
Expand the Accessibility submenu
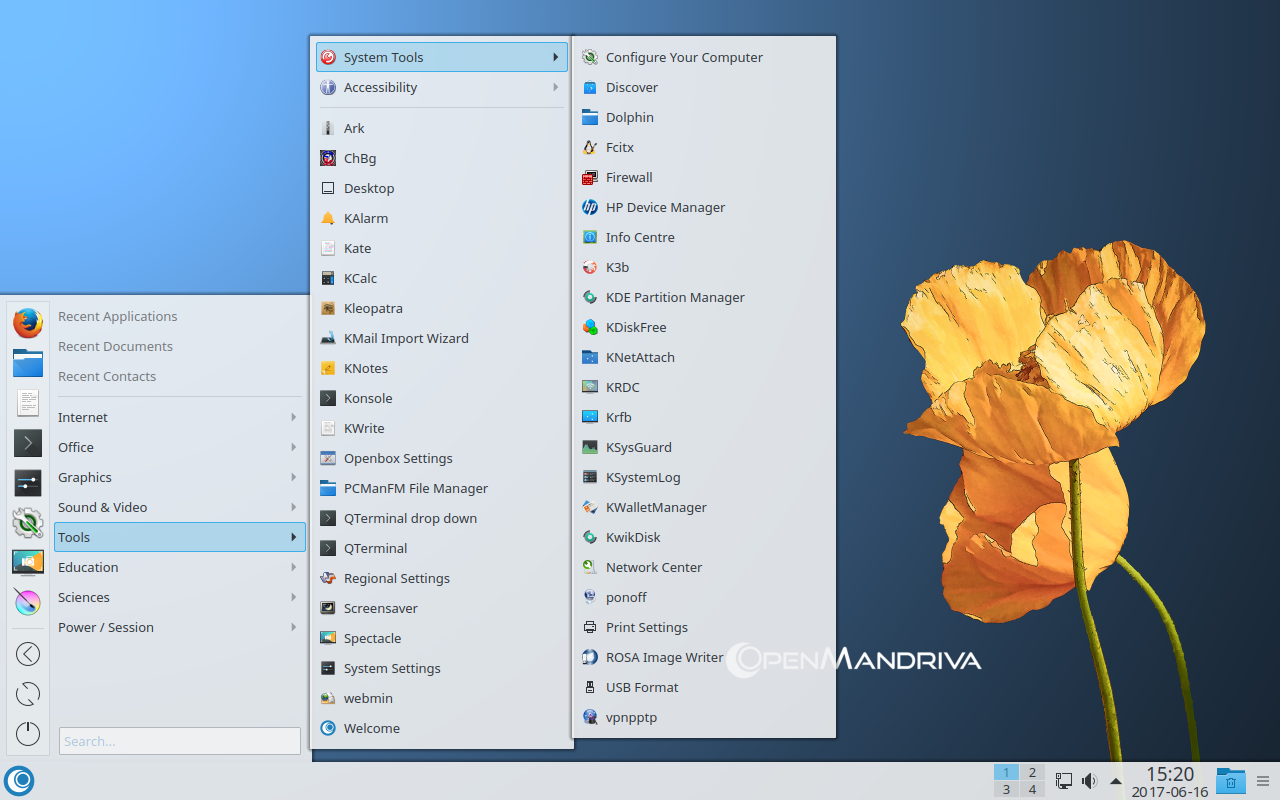pyautogui.click(x=441, y=88)
